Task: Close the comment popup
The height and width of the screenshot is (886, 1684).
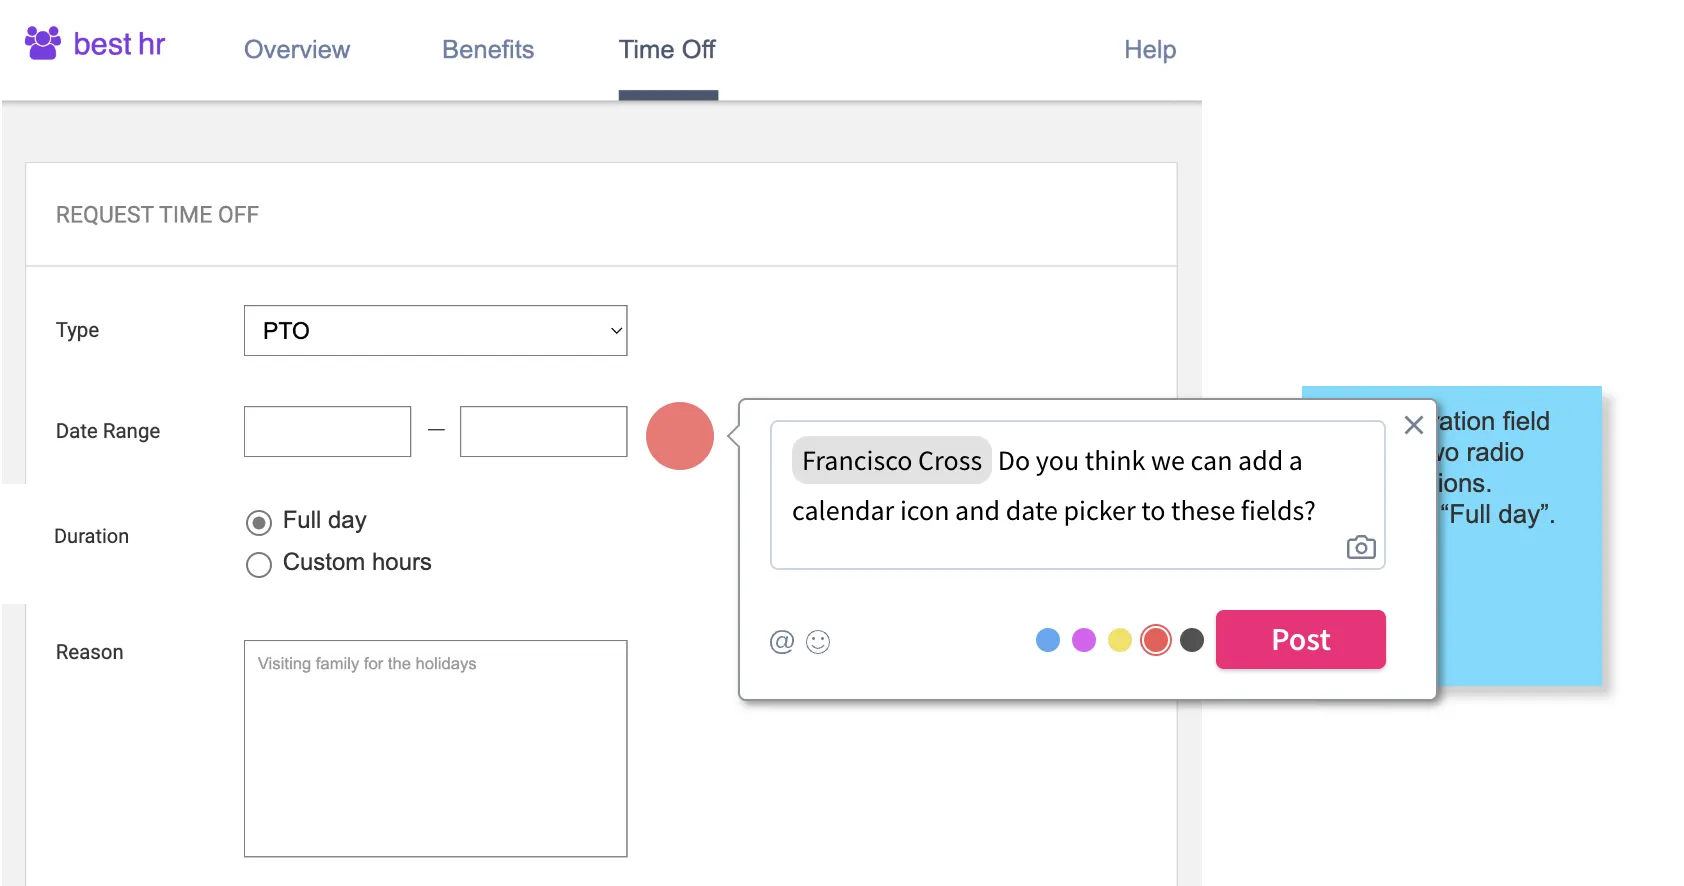Action: tap(1413, 426)
